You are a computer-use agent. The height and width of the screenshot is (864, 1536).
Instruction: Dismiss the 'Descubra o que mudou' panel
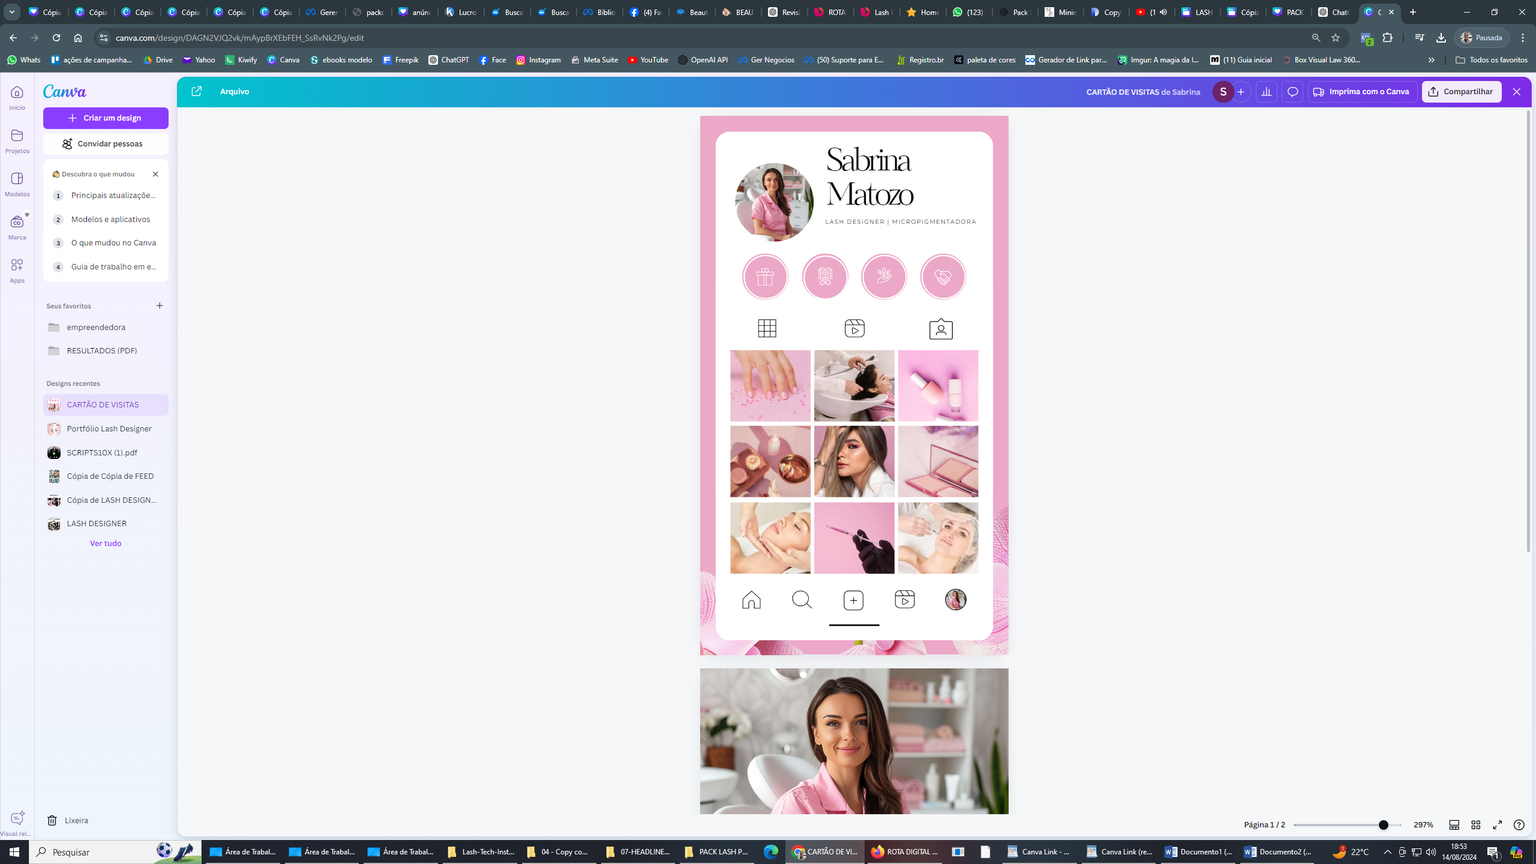click(155, 174)
